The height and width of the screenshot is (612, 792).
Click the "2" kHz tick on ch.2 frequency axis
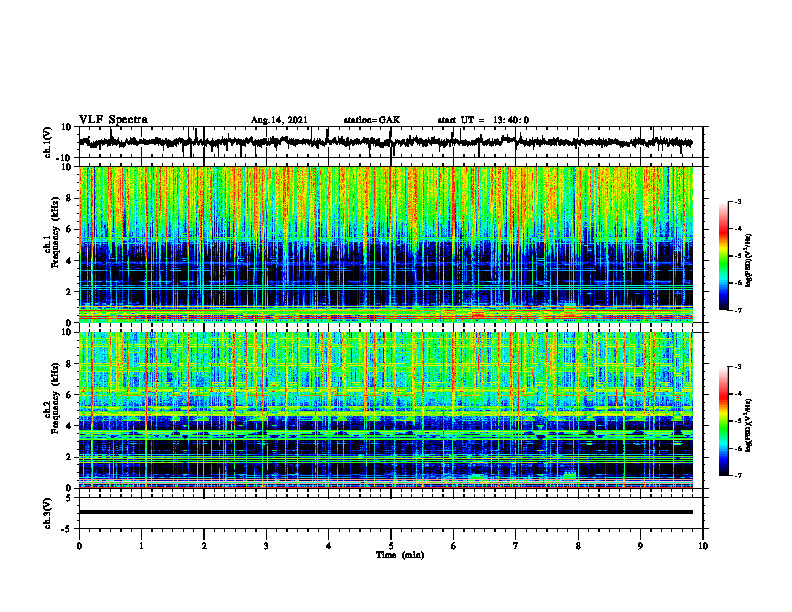[70, 457]
